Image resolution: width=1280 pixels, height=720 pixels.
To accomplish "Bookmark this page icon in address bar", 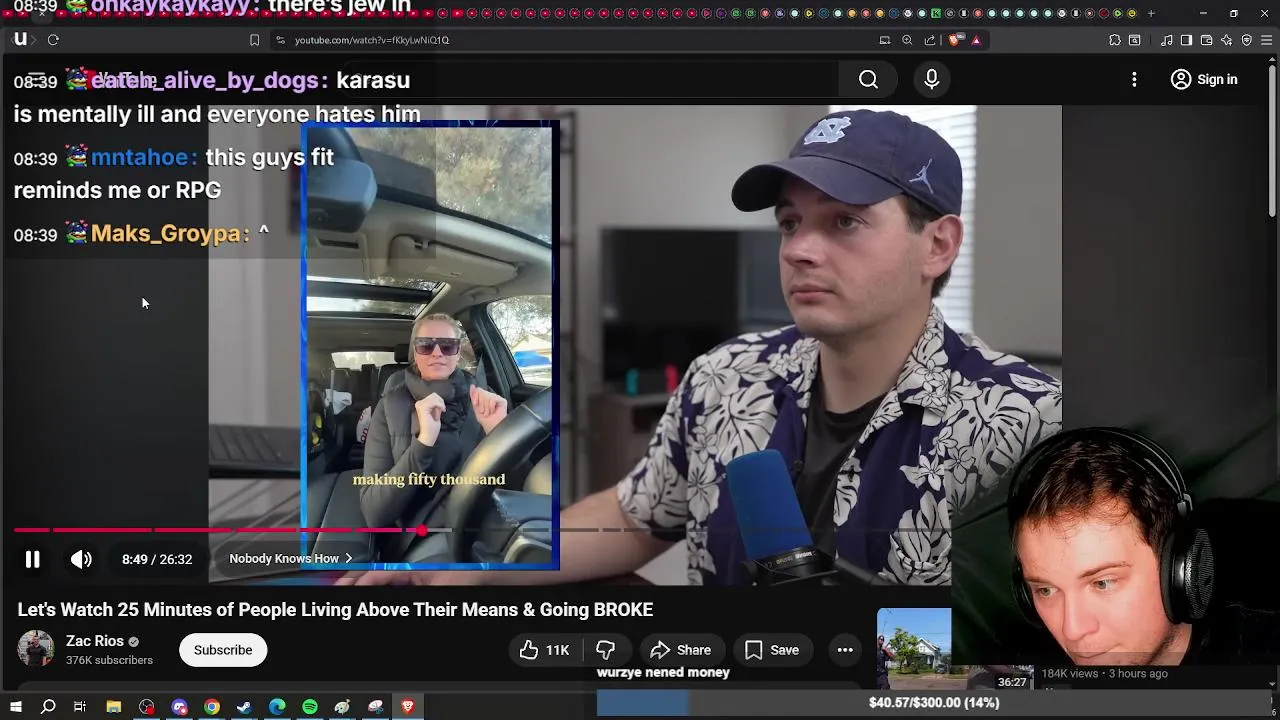I will coord(254,40).
